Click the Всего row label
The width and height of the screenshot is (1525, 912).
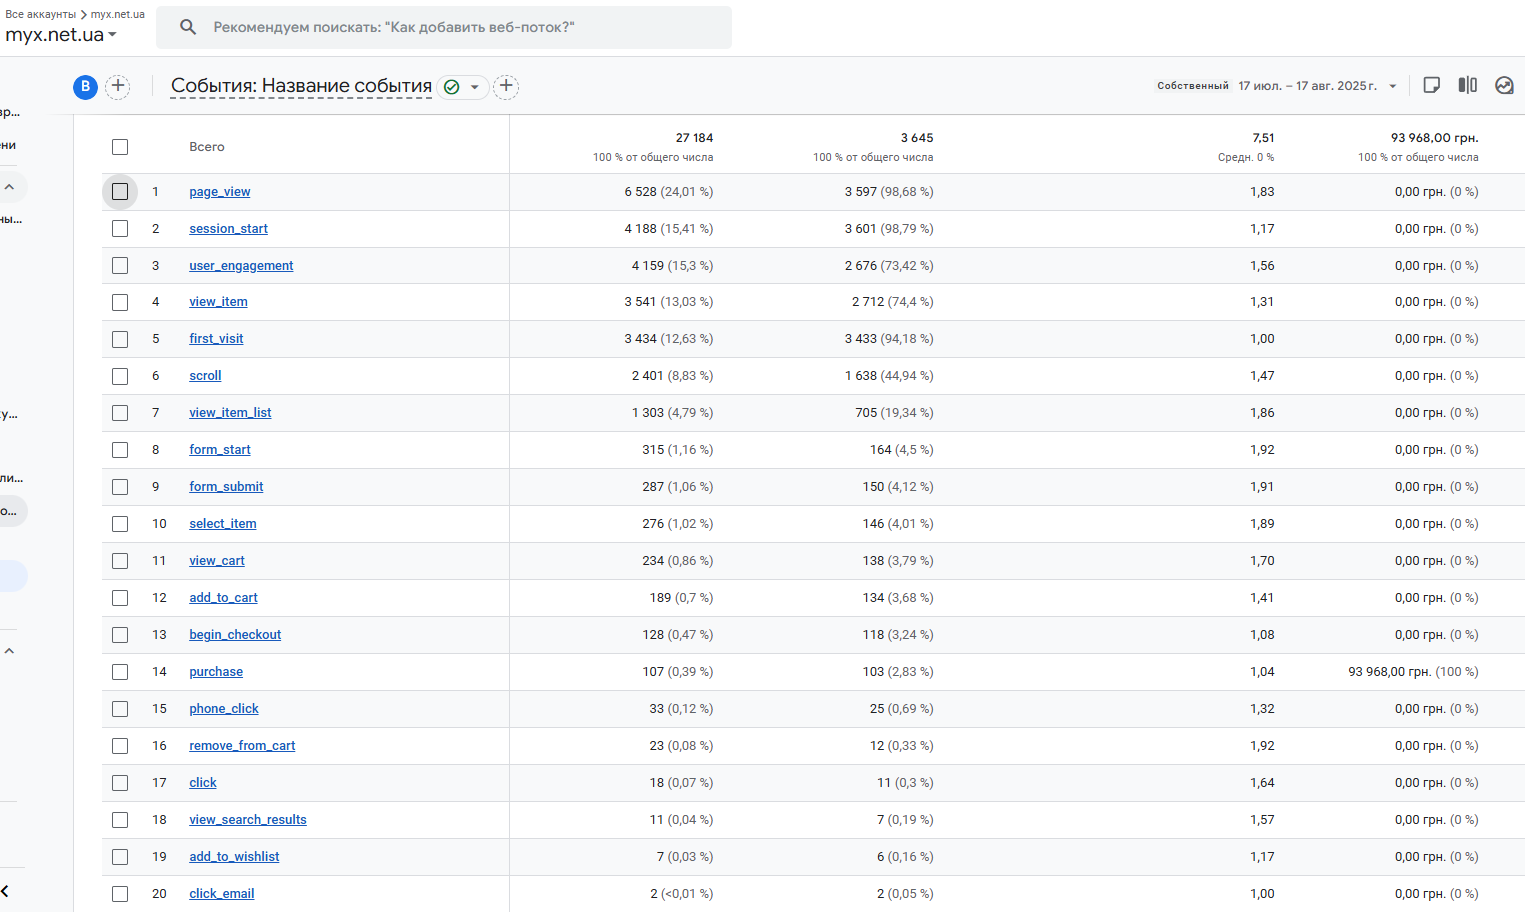click(207, 147)
